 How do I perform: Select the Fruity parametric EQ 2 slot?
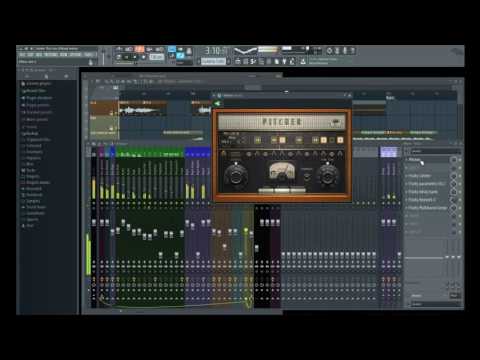(426, 184)
